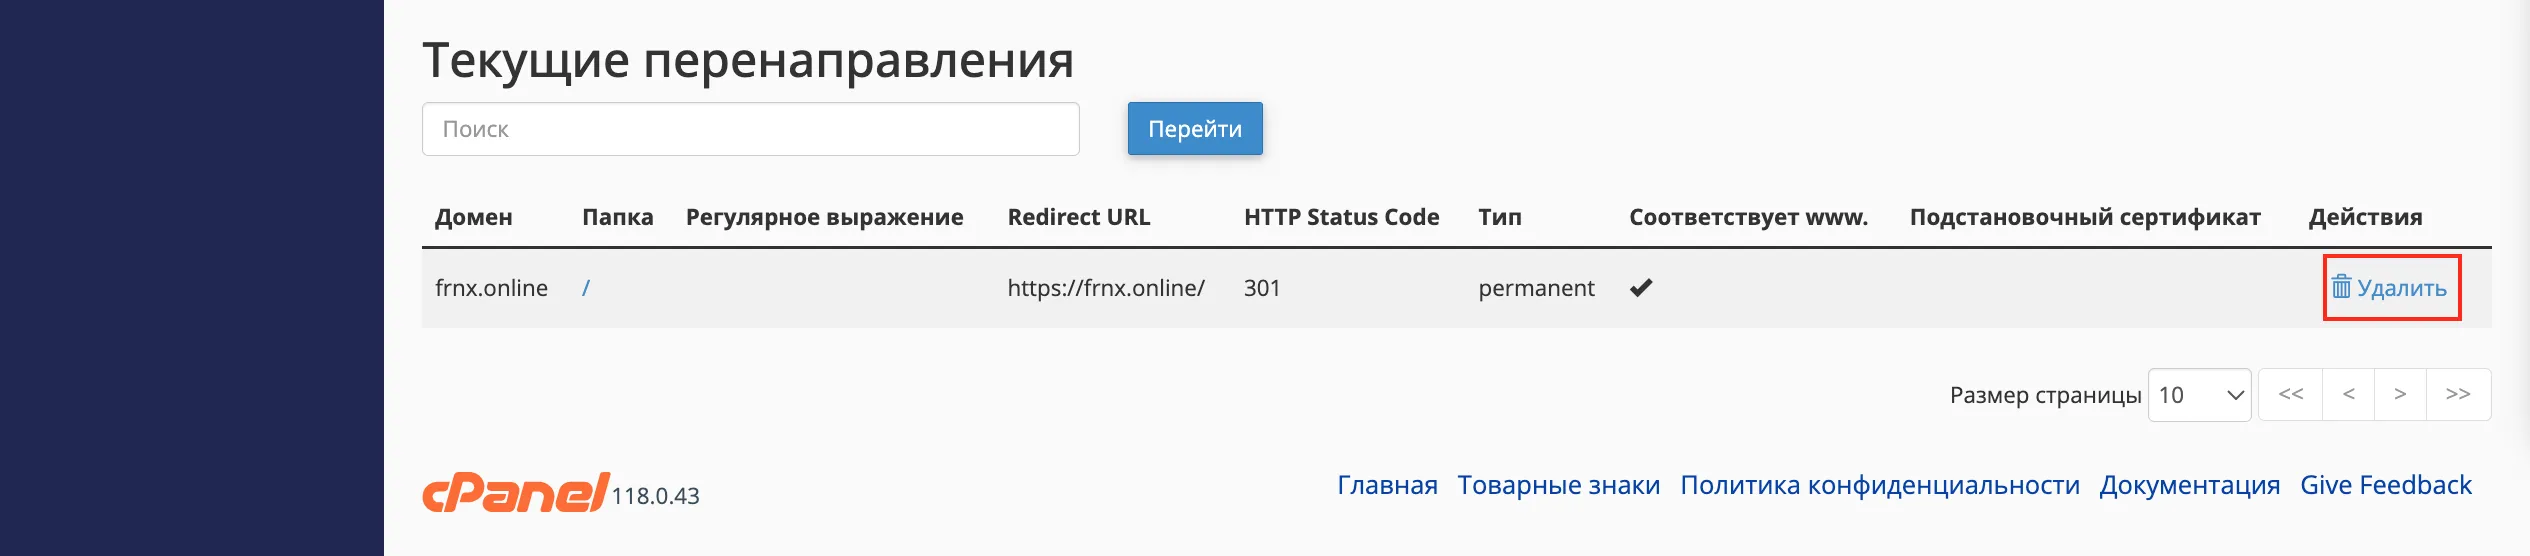The height and width of the screenshot is (556, 2530).
Task: Click the Give Feedback link
Action: click(2385, 485)
